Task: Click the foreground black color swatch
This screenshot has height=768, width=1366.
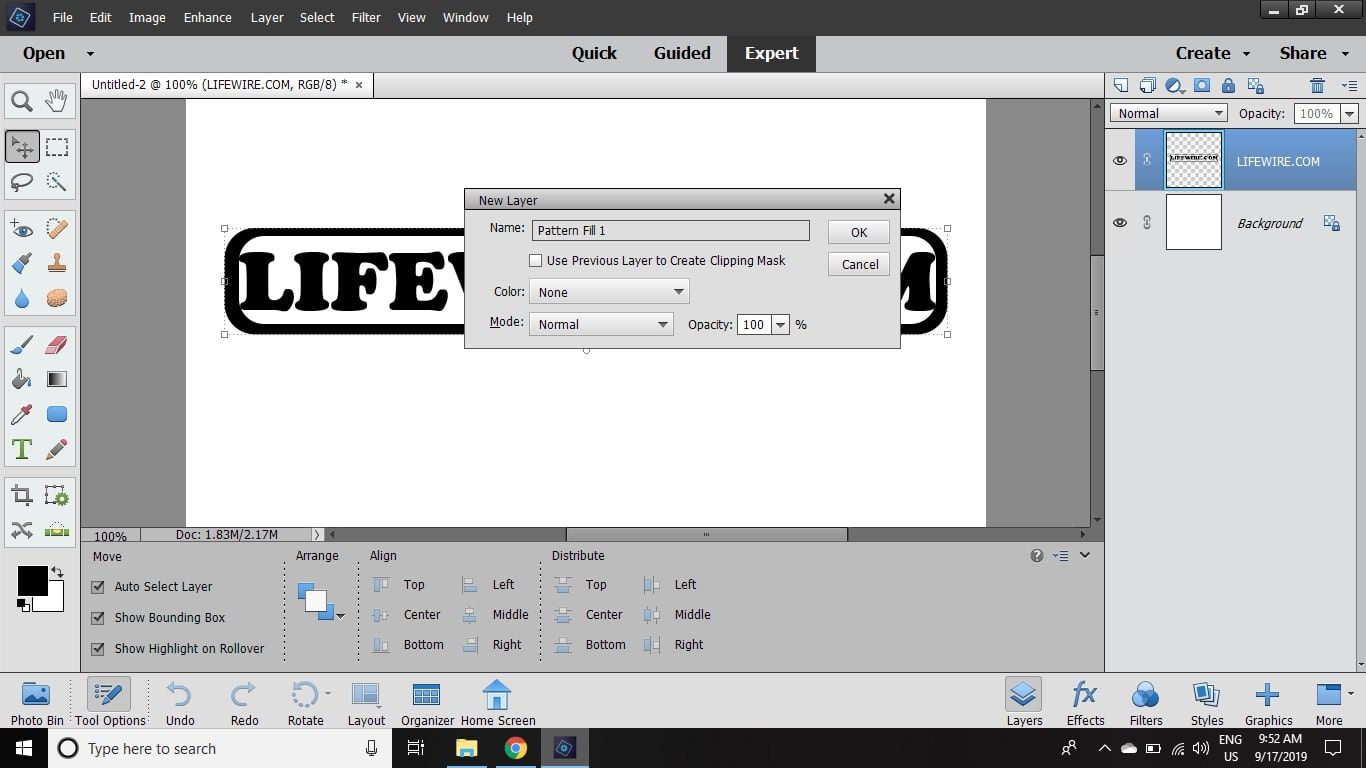Action: point(32,581)
